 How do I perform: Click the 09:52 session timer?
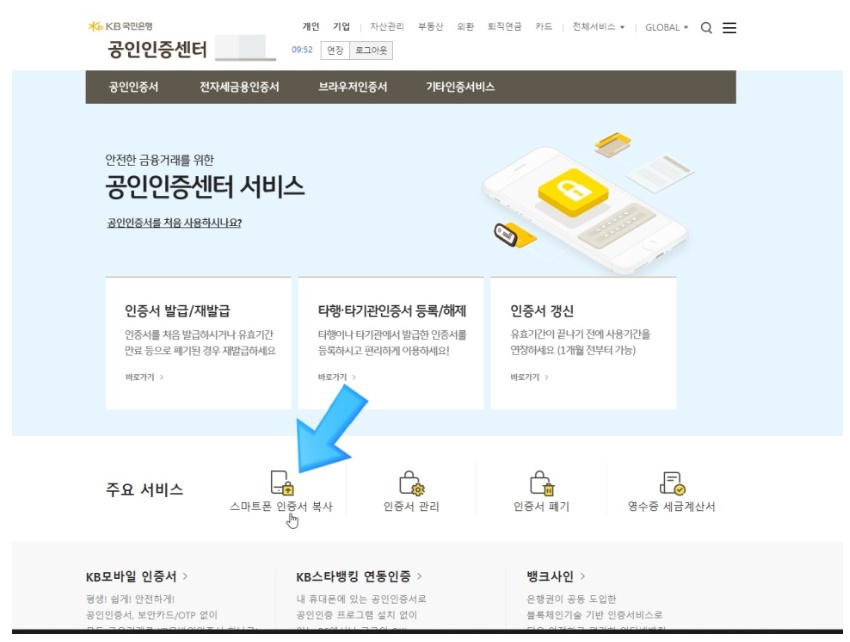302,50
